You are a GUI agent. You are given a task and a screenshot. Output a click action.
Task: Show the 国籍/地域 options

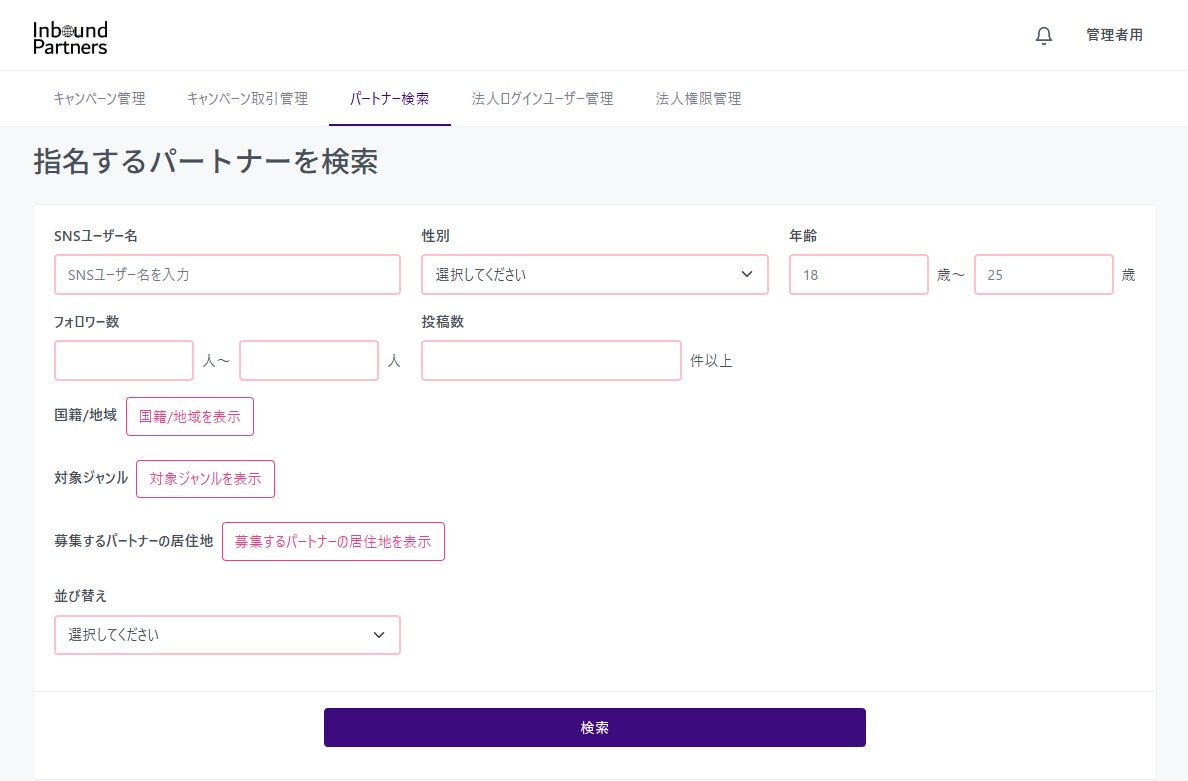[x=190, y=417]
